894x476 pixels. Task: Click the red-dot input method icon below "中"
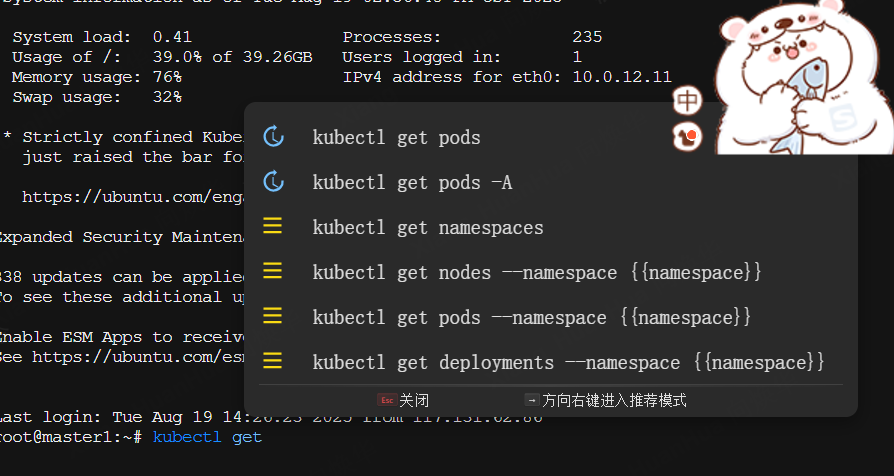tap(689, 136)
